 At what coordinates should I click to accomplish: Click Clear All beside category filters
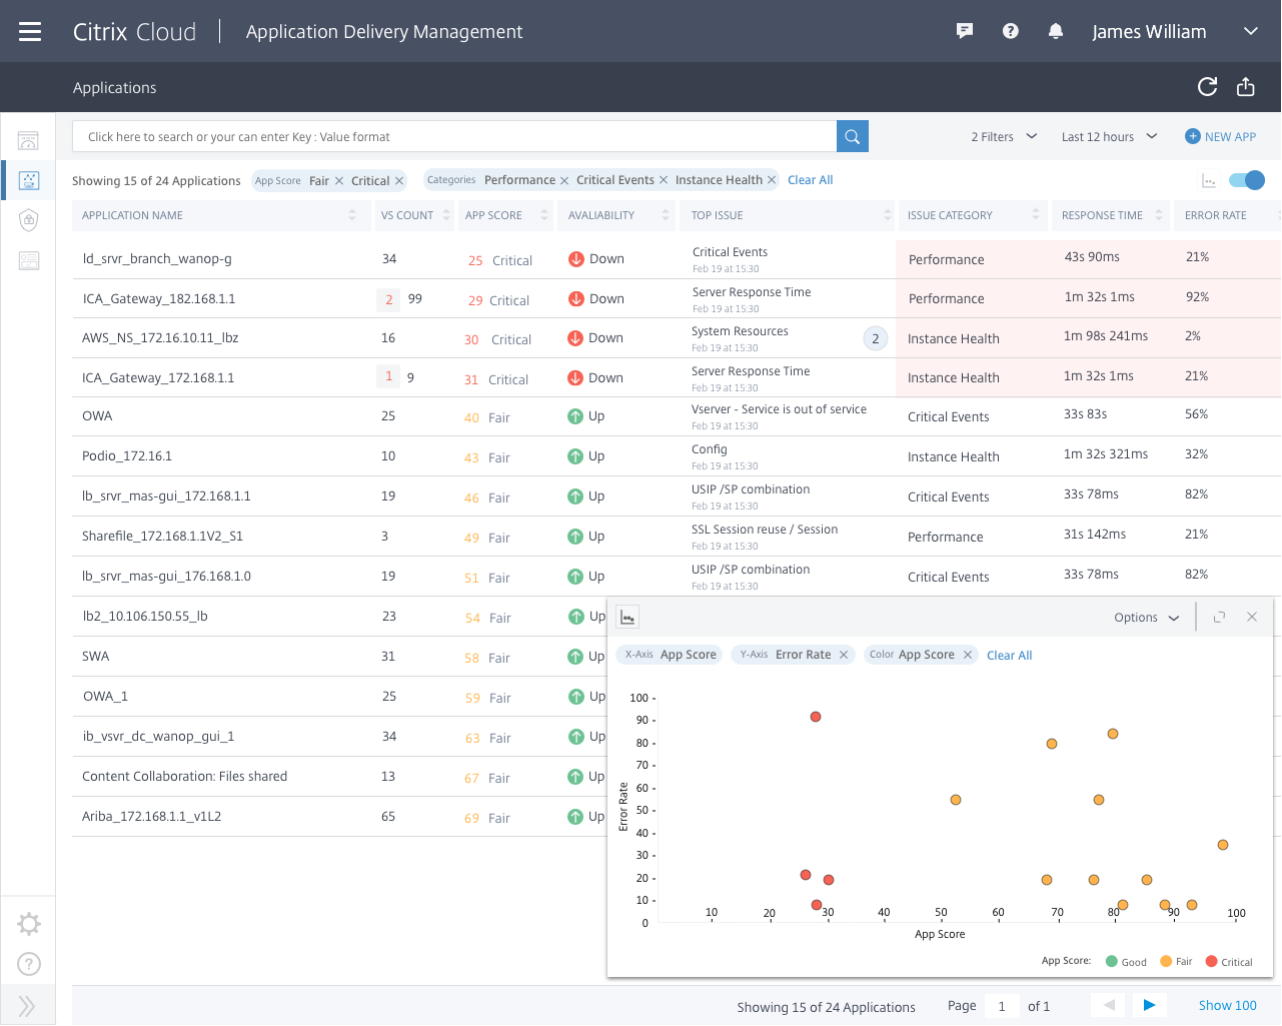coord(810,180)
